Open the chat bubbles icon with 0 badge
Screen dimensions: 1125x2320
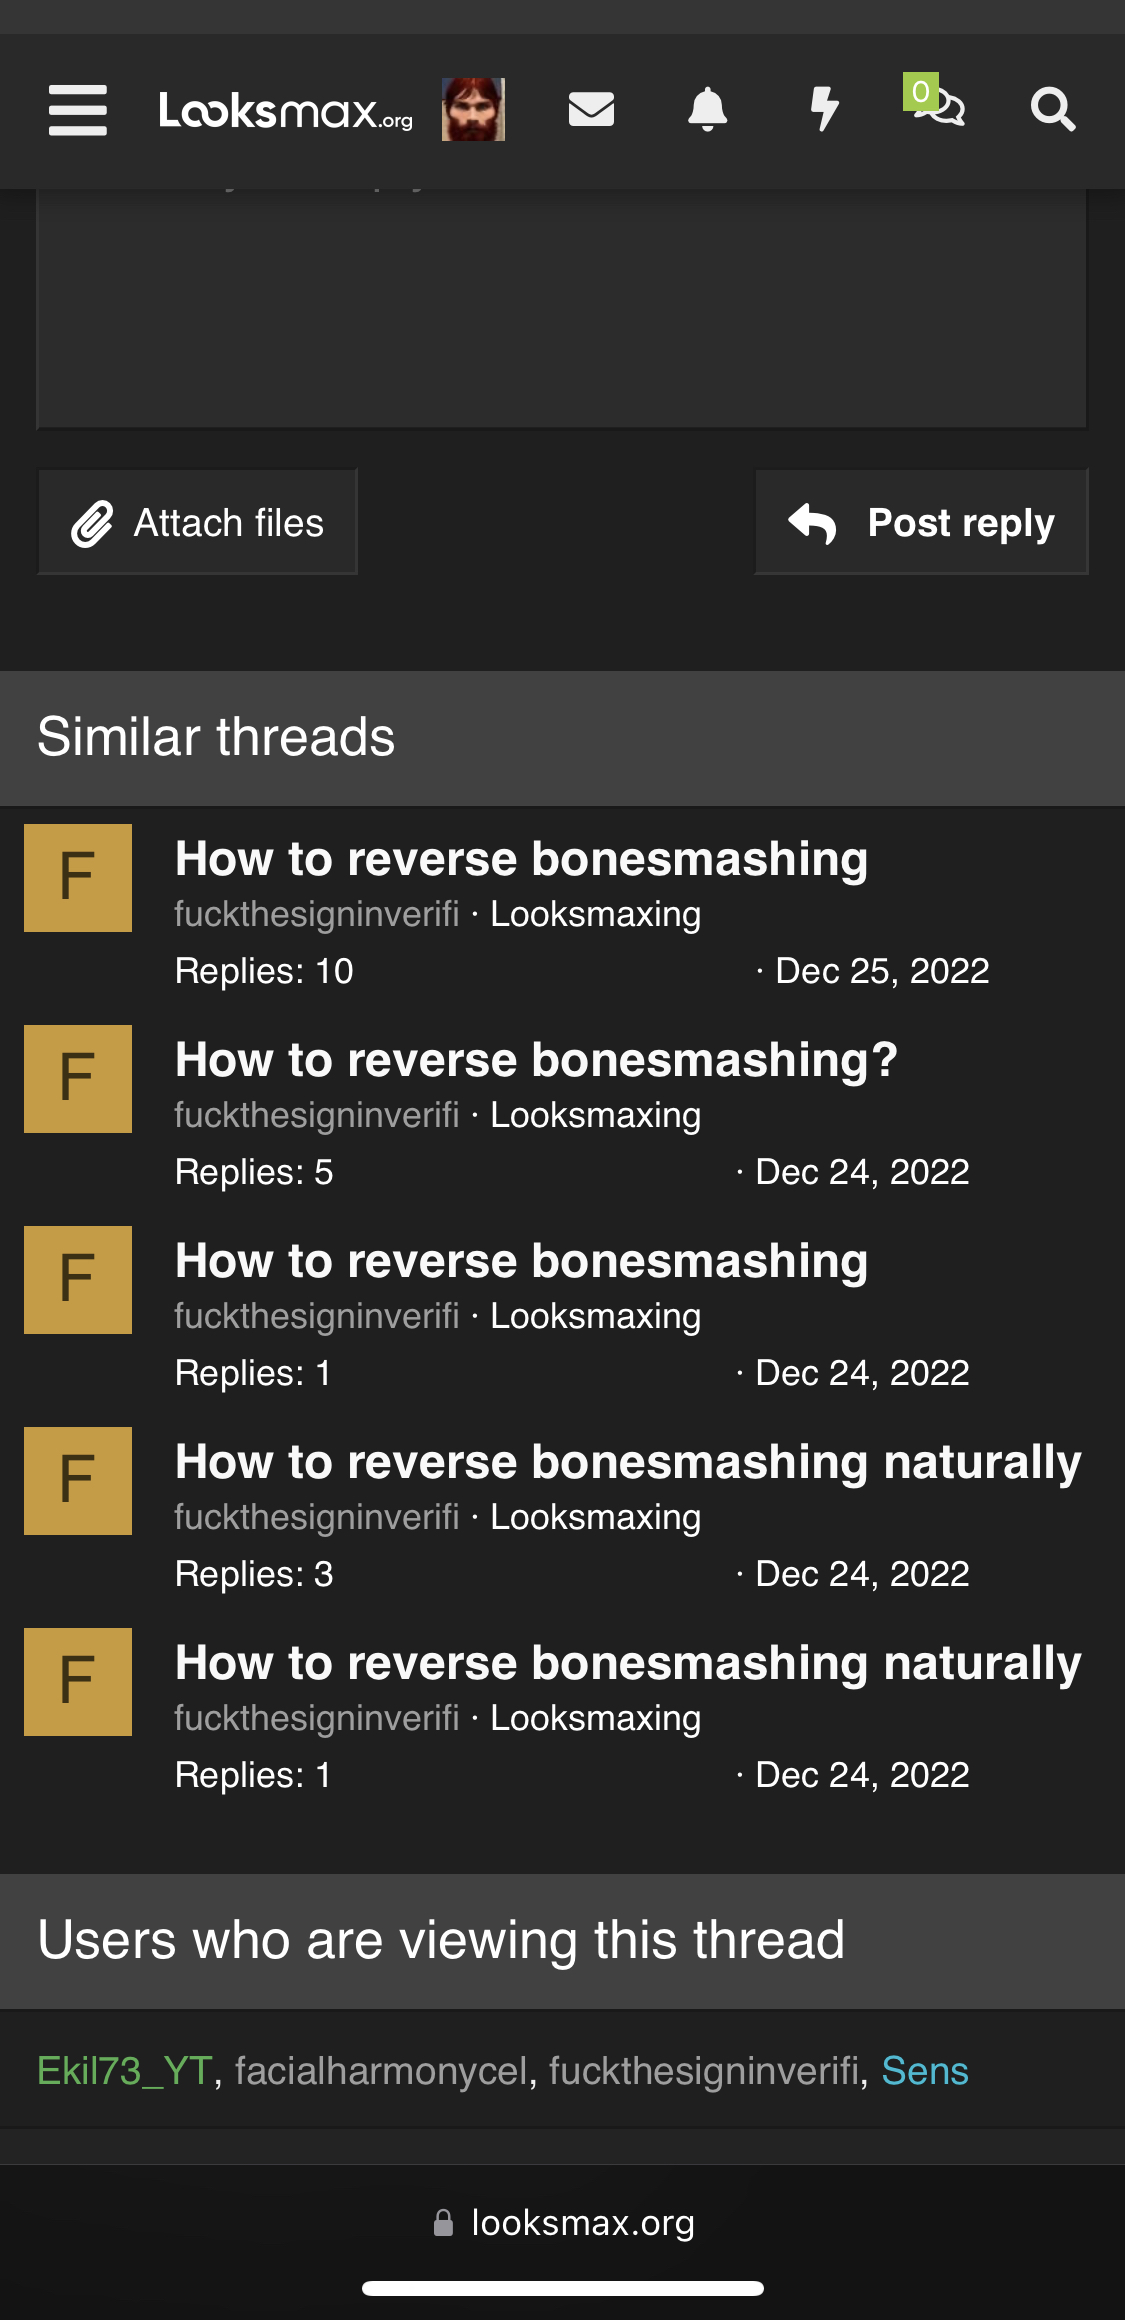(936, 102)
